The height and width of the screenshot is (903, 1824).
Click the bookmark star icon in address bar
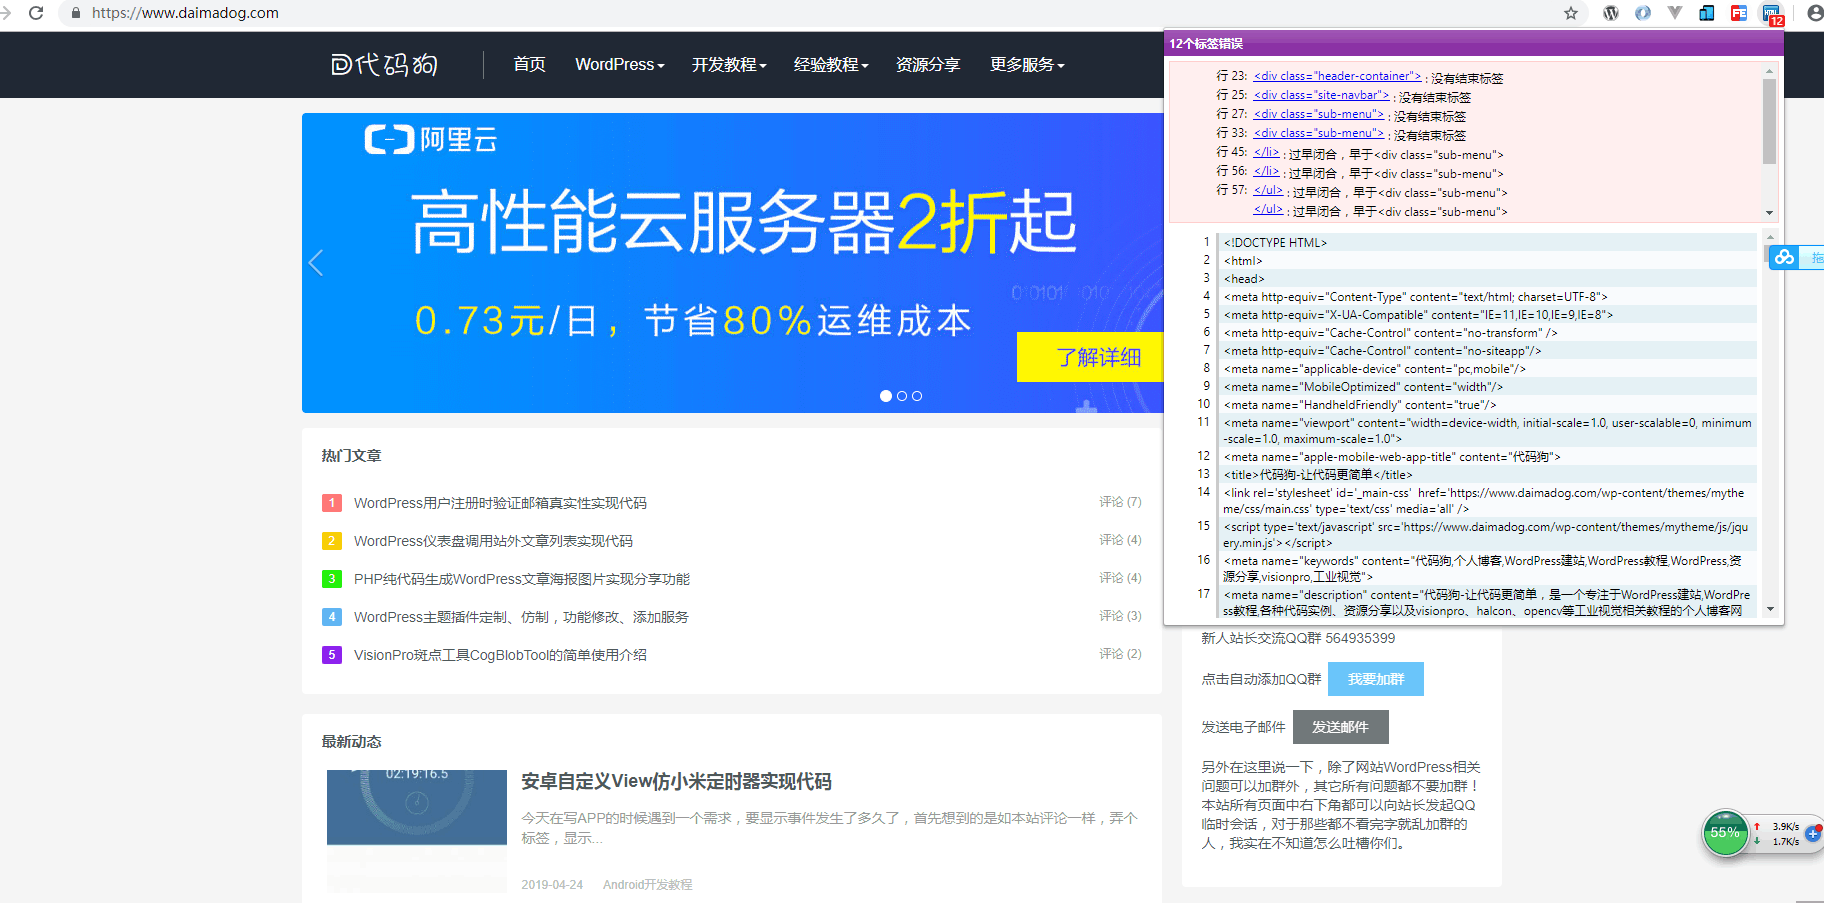tap(1571, 13)
